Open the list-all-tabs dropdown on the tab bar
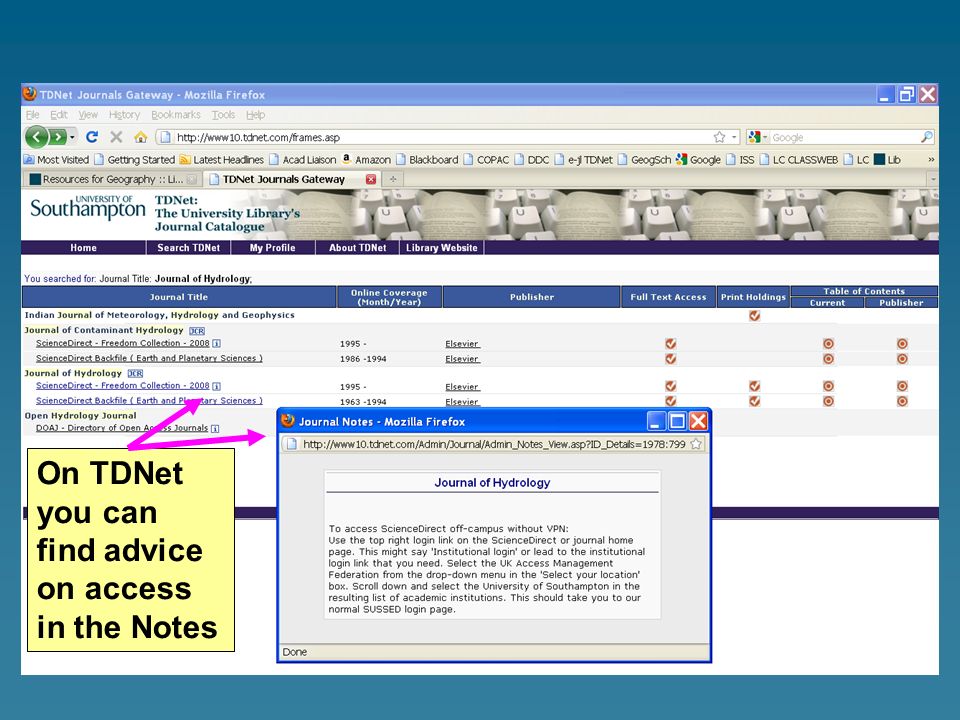960x720 pixels. 933,179
